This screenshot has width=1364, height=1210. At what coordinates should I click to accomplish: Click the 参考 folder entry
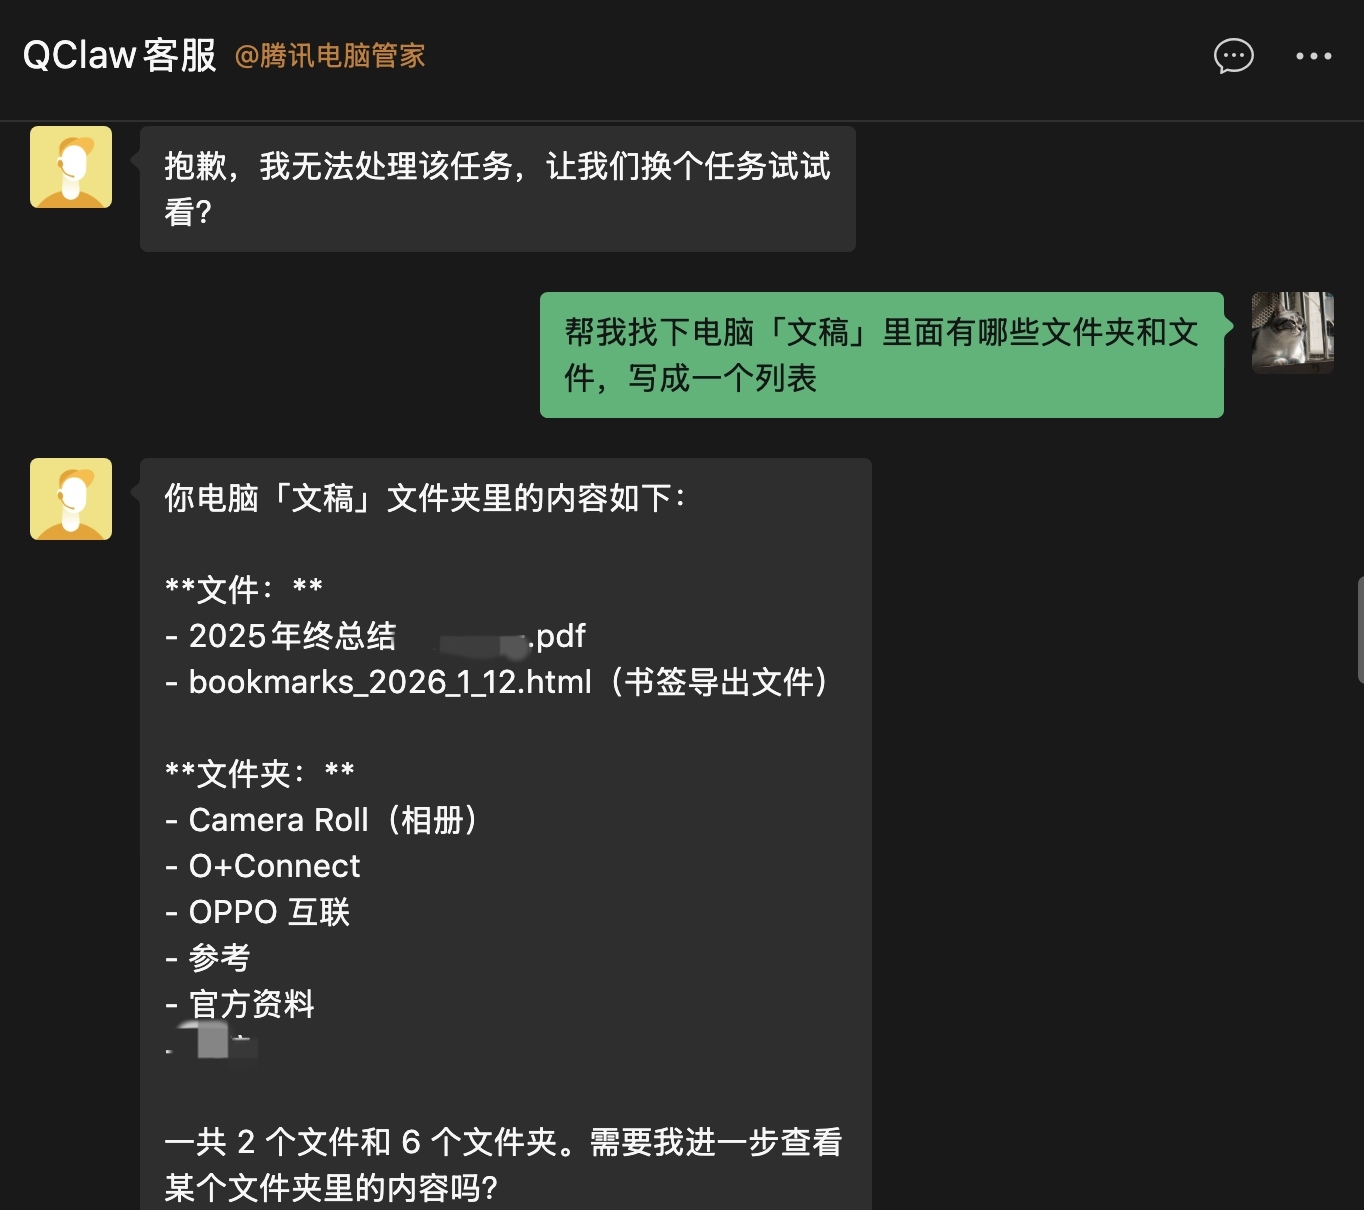[219, 958]
